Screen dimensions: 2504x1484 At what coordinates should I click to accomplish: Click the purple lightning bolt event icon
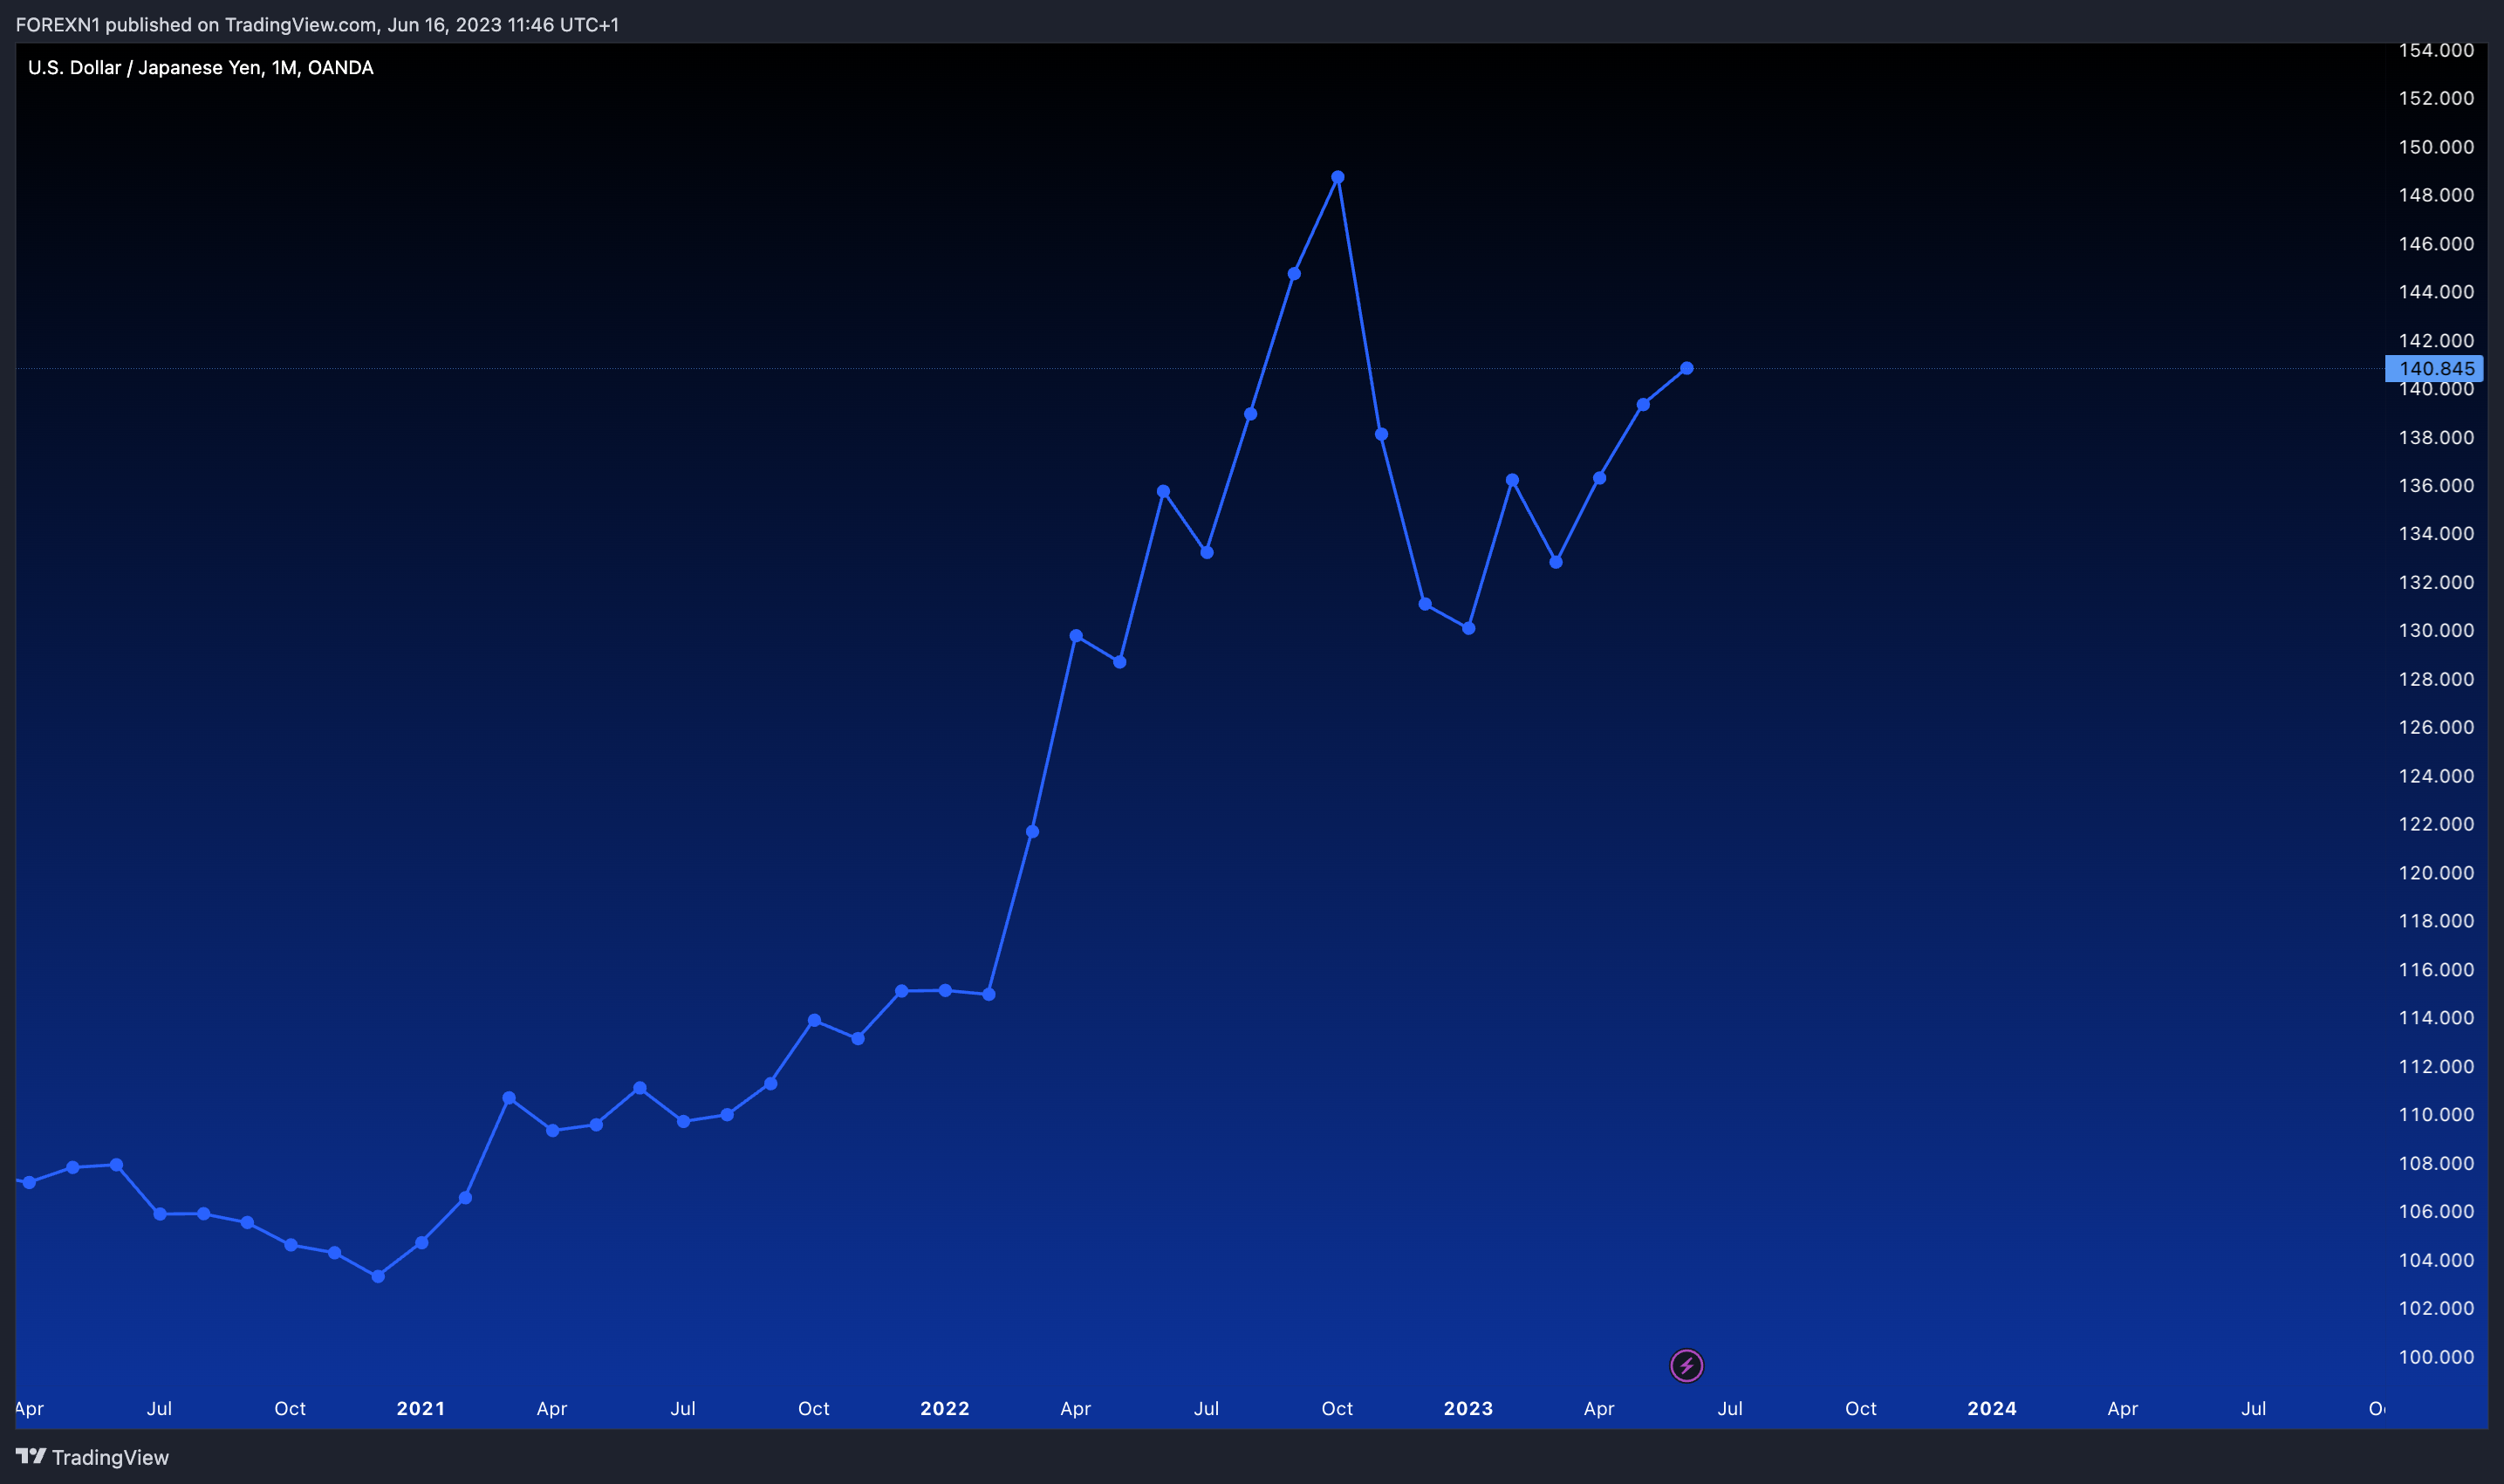[1686, 1365]
